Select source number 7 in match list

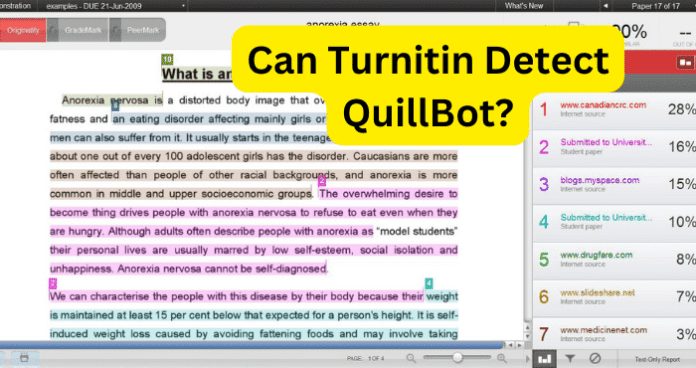pyautogui.click(x=544, y=334)
